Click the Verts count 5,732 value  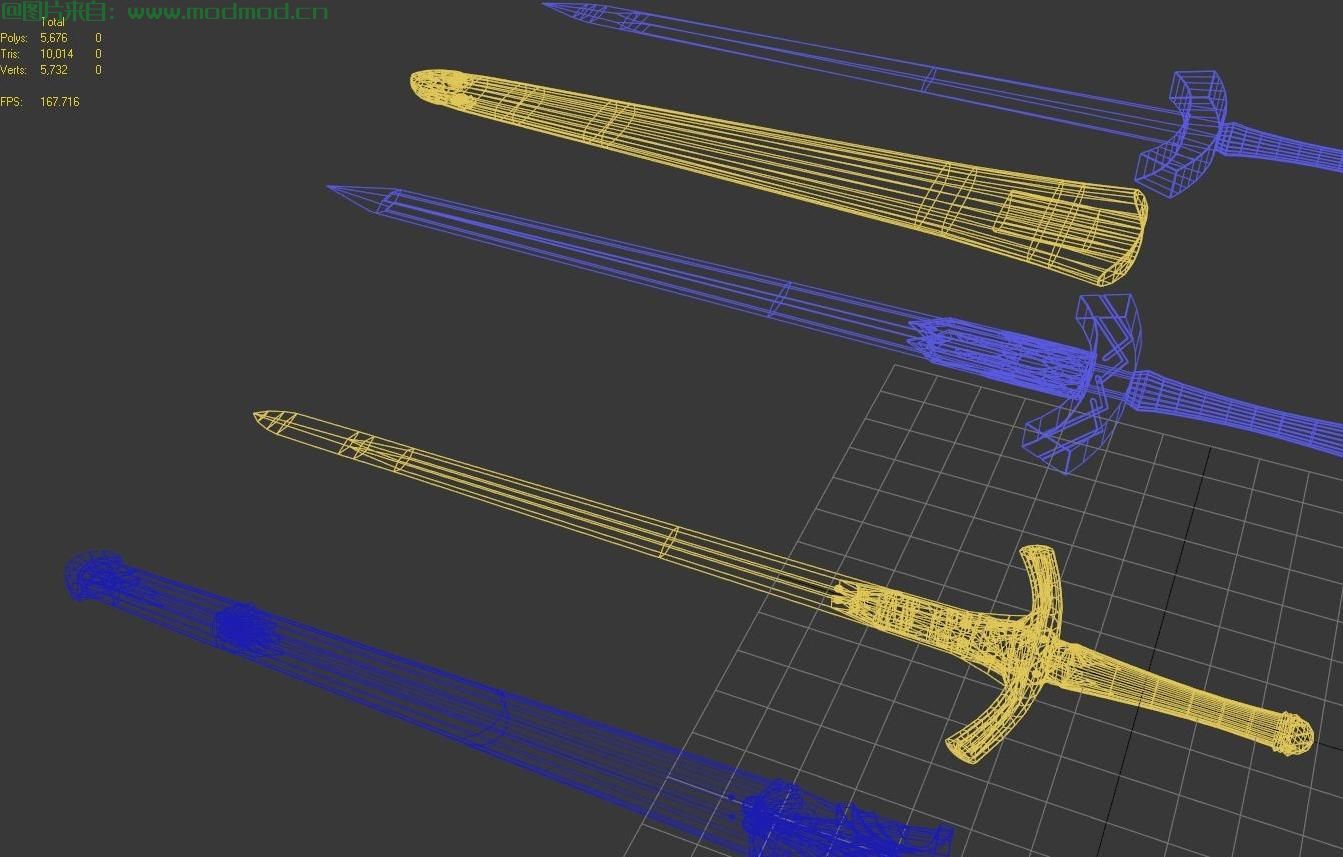pyautogui.click(x=54, y=70)
